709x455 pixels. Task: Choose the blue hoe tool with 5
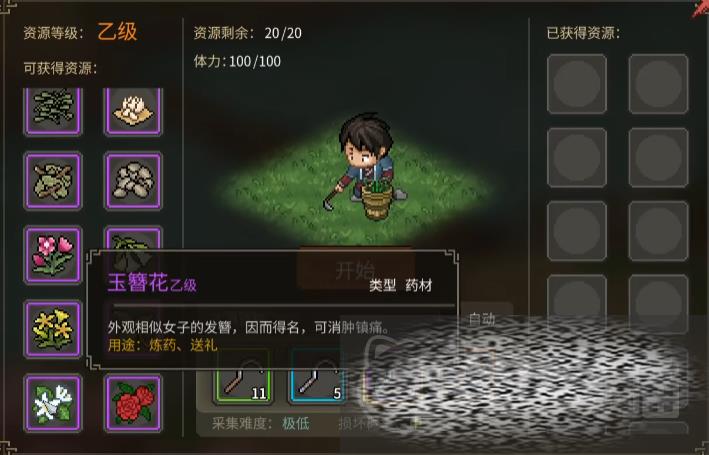(x=319, y=382)
